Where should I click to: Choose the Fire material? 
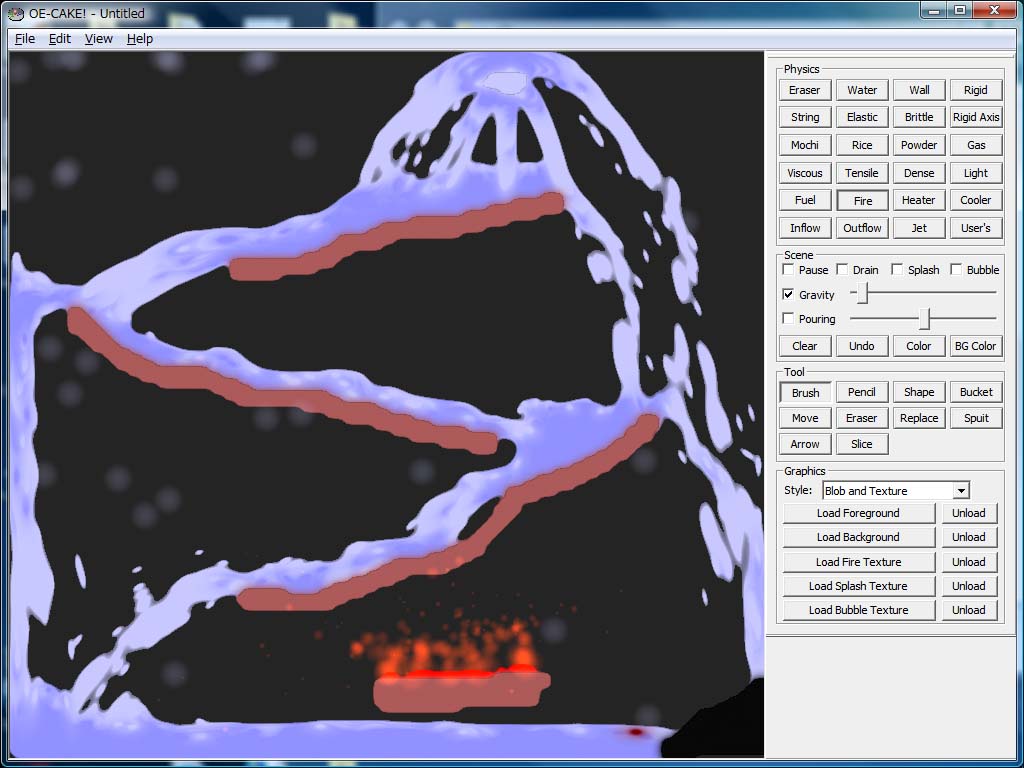click(x=862, y=200)
